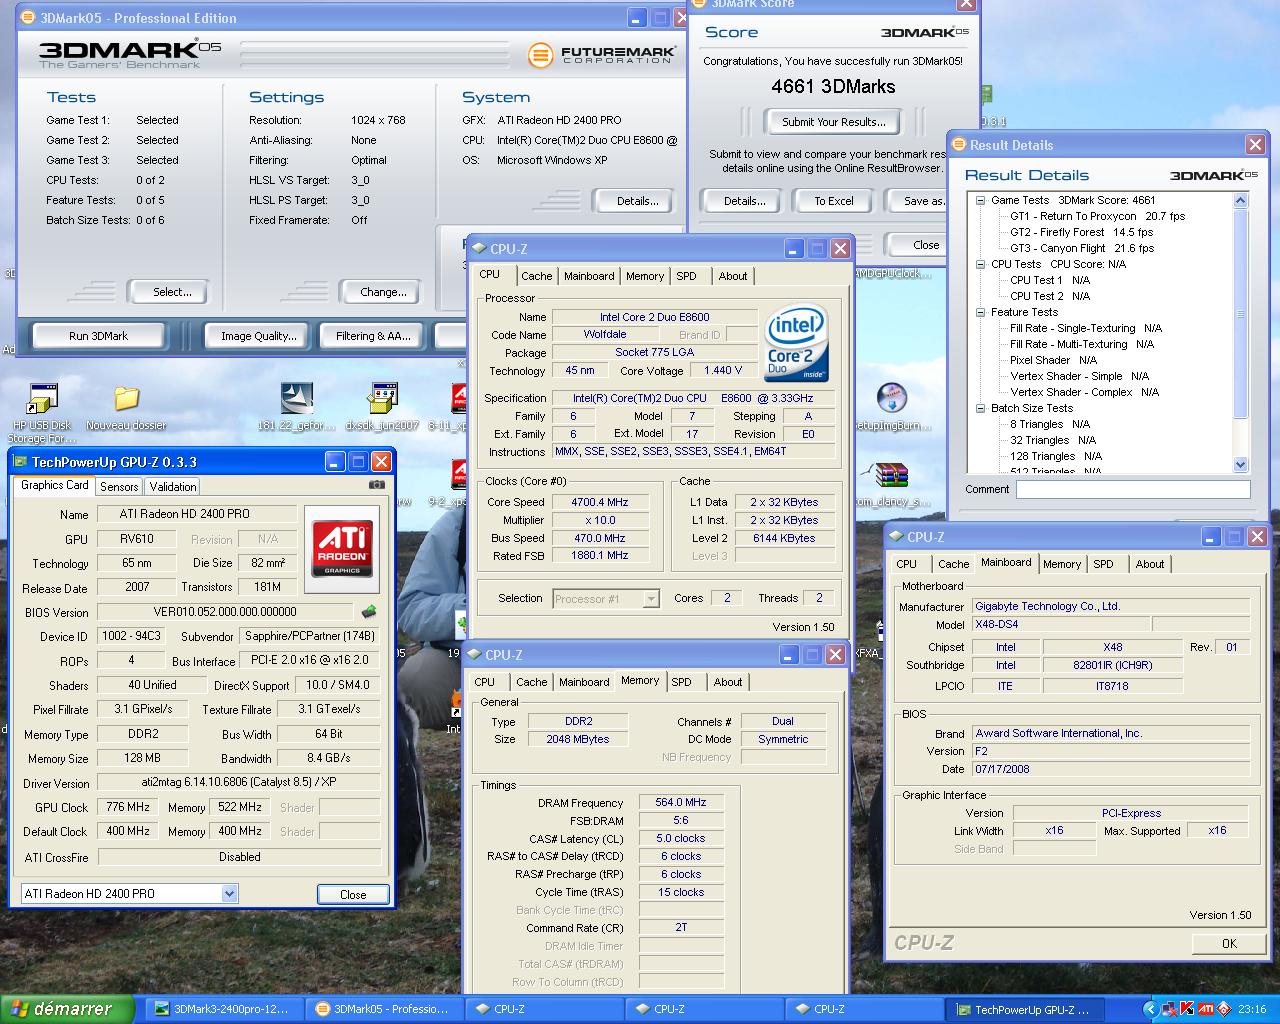This screenshot has height=1024, width=1280.
Task: Click the Result Details scrollbar up arrow
Action: coord(1241,200)
